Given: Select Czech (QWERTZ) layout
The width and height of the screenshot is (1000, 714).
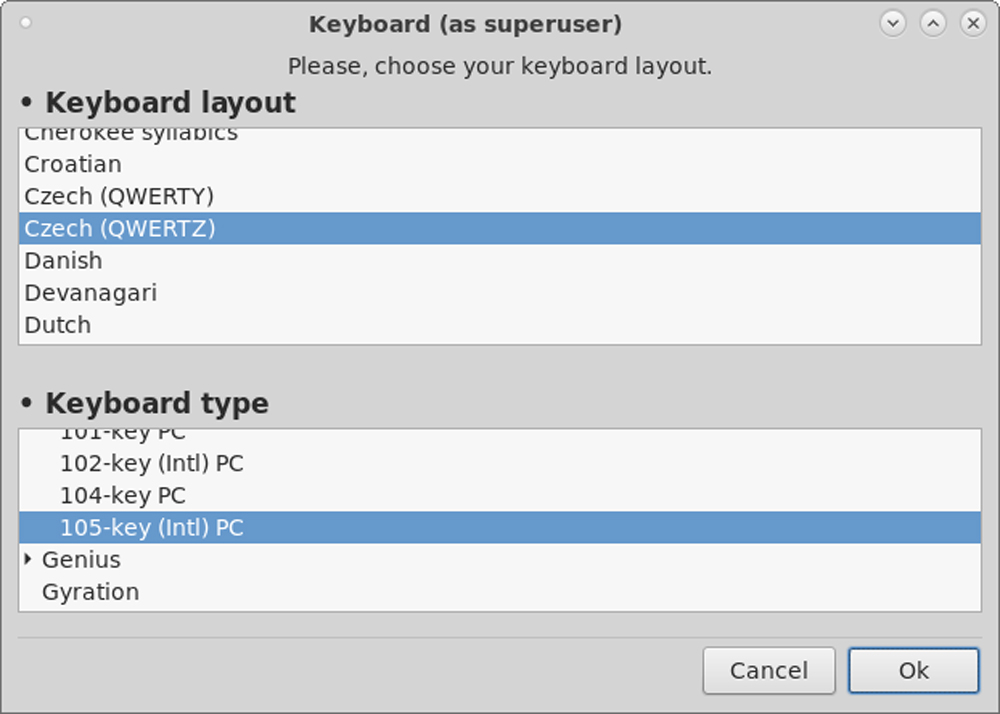Looking at the screenshot, I should click(120, 228).
